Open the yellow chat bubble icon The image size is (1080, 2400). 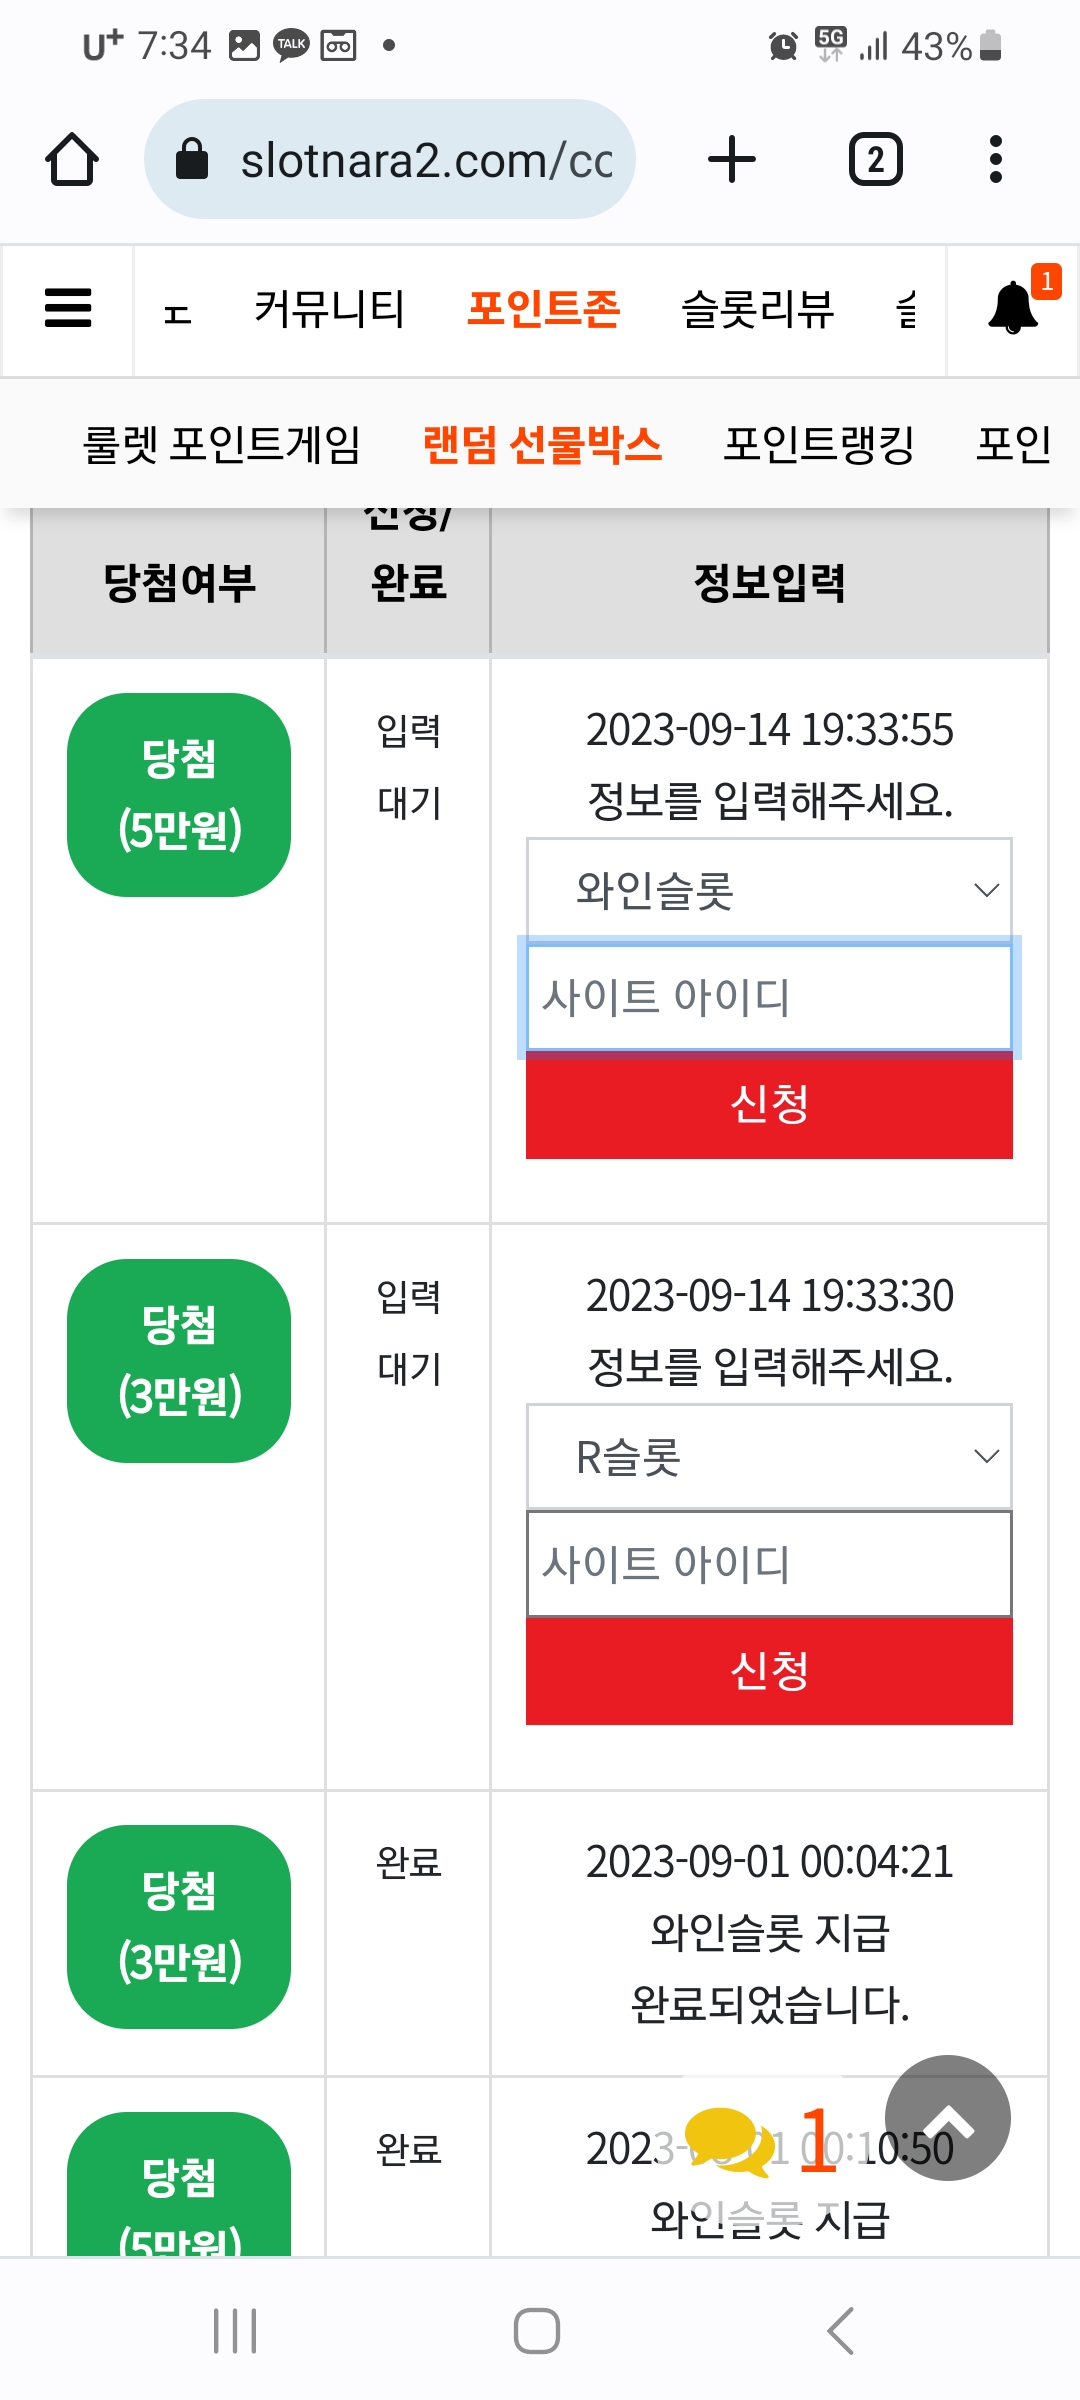(x=730, y=2140)
